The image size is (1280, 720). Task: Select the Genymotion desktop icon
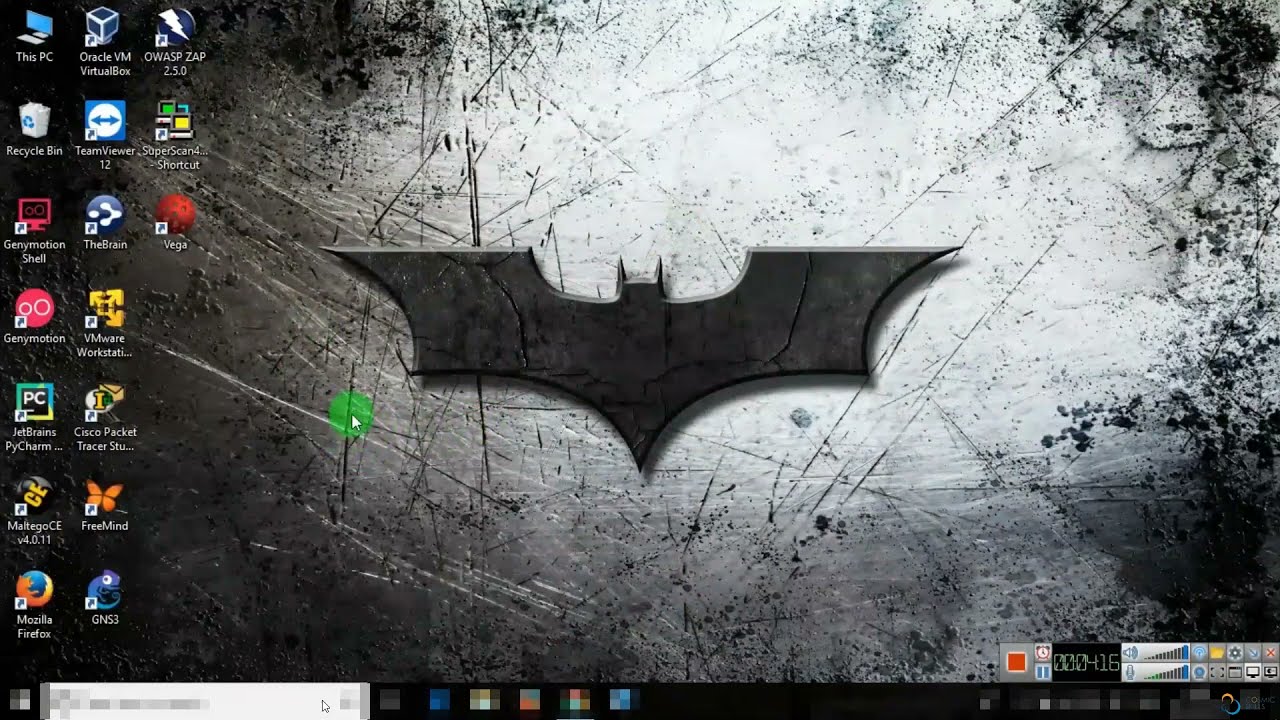click(34, 317)
